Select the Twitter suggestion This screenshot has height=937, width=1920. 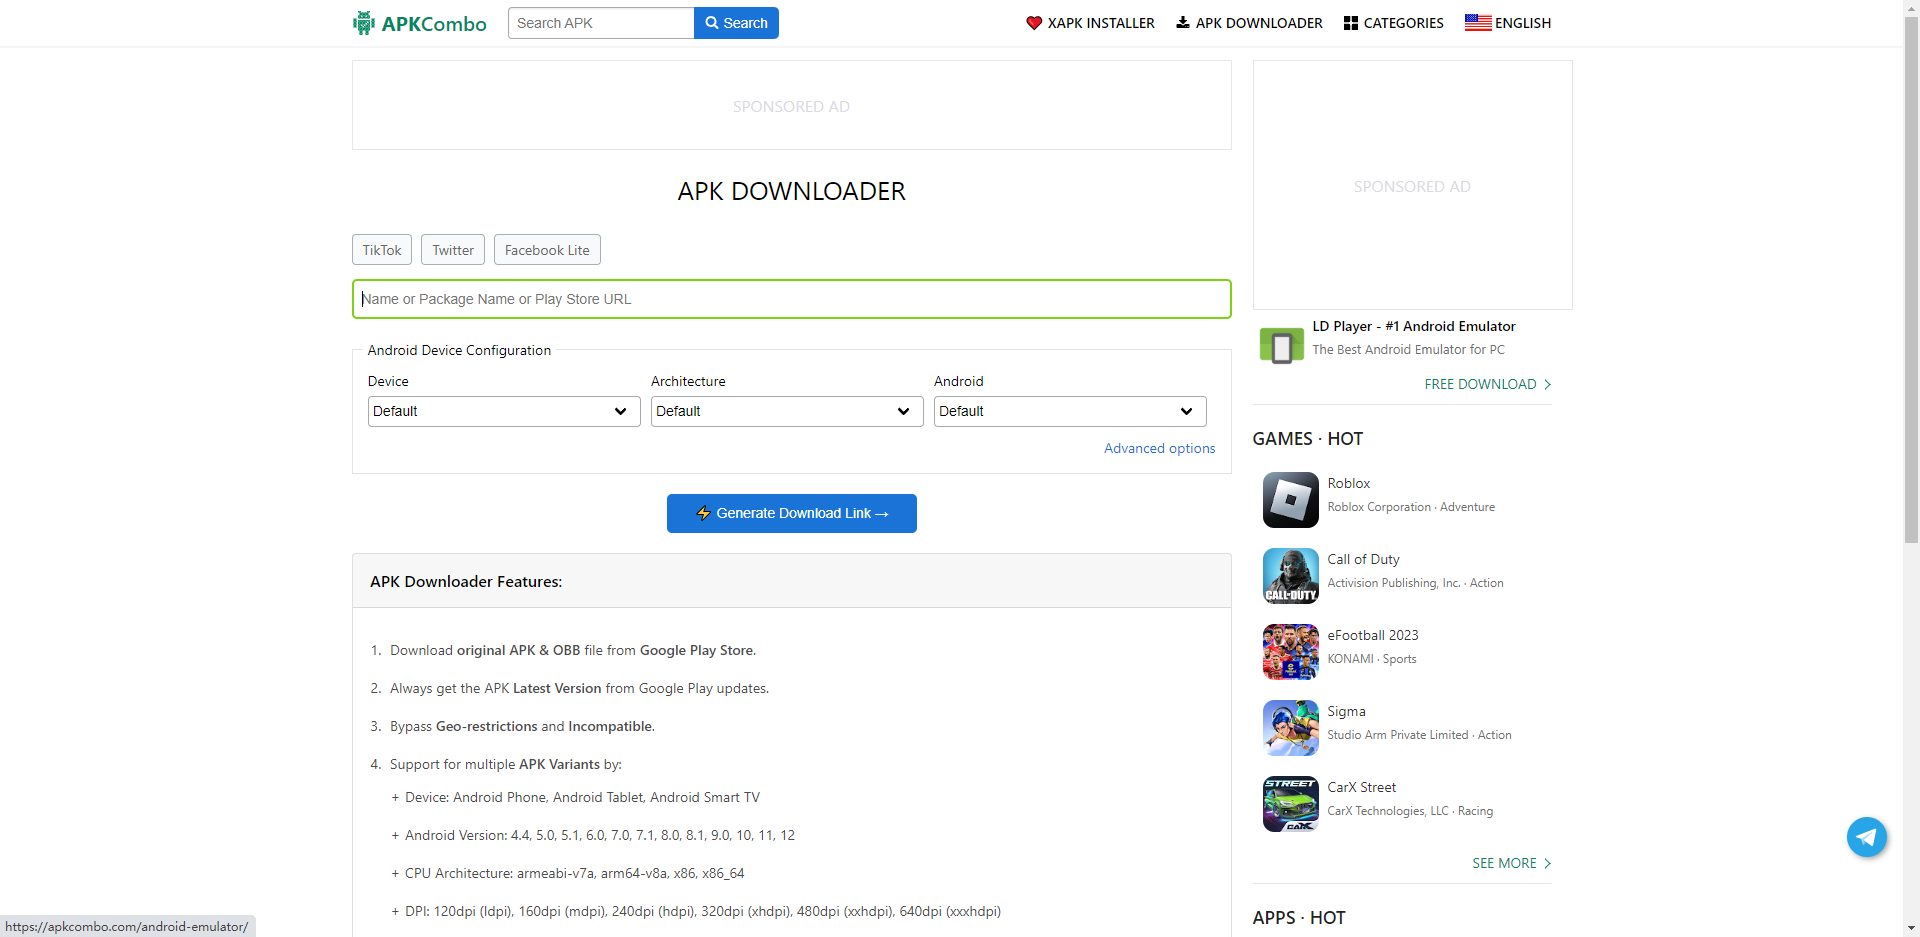click(453, 250)
